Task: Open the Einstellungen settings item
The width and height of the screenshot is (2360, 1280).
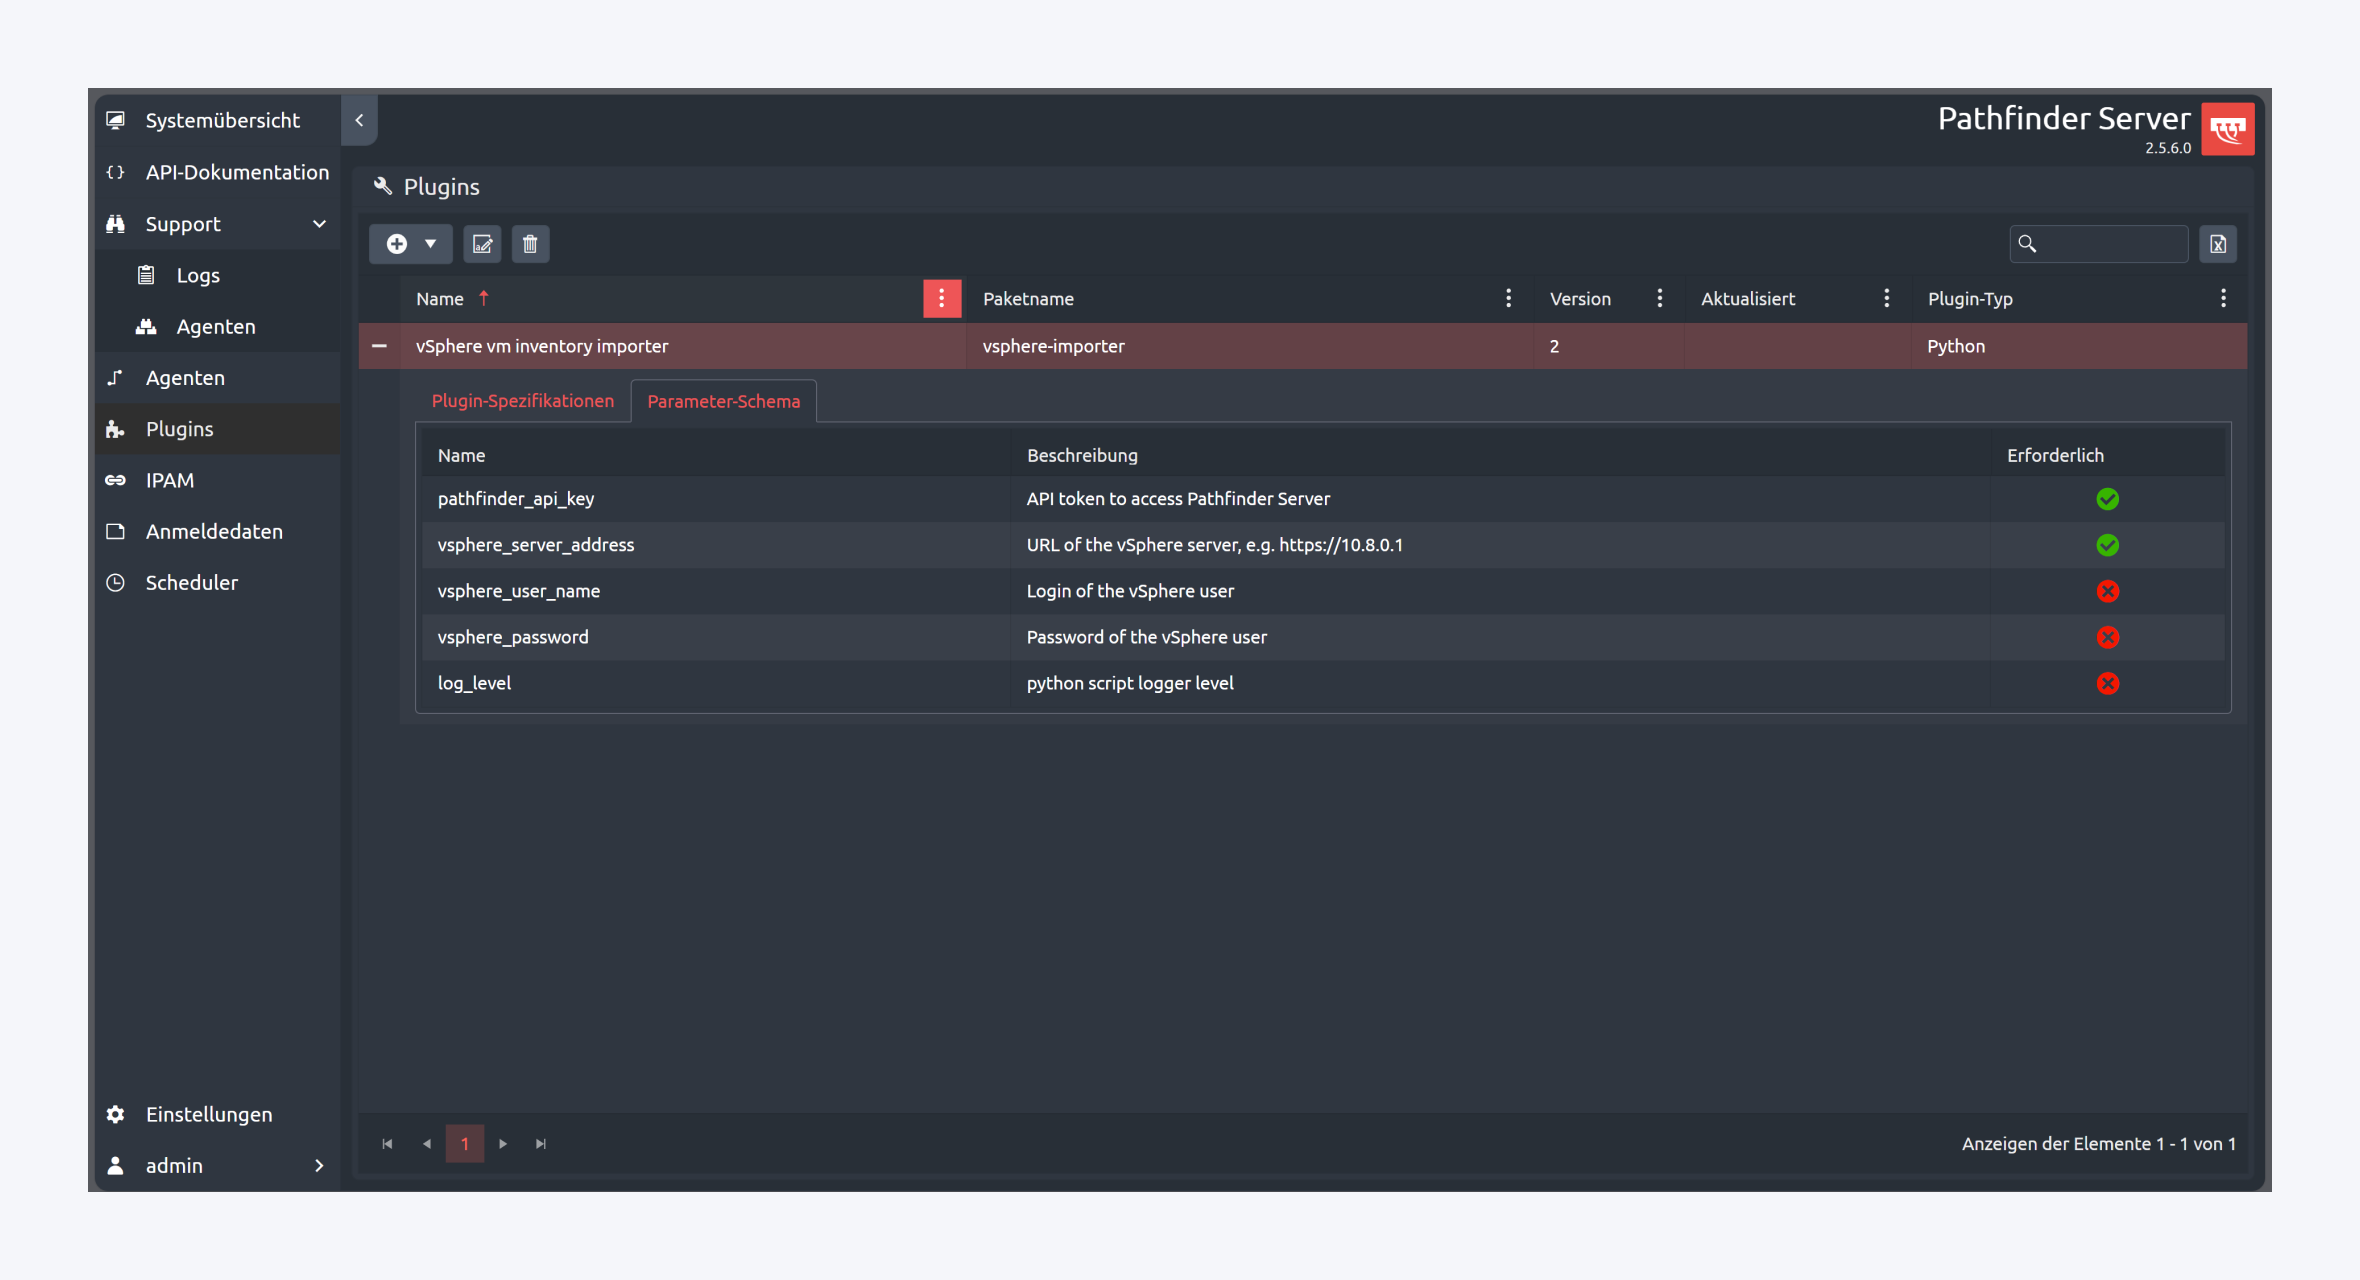Action: pyautogui.click(x=208, y=1114)
